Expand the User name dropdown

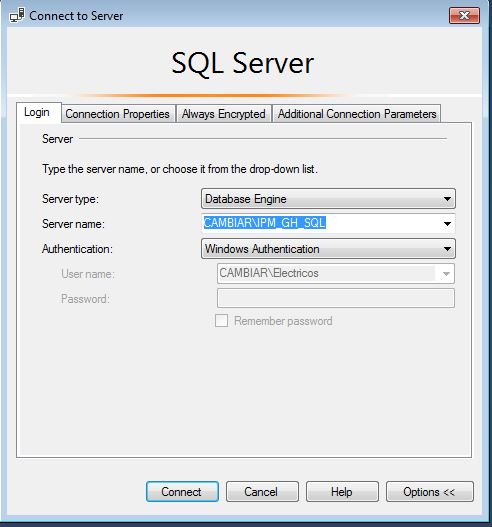(x=446, y=274)
